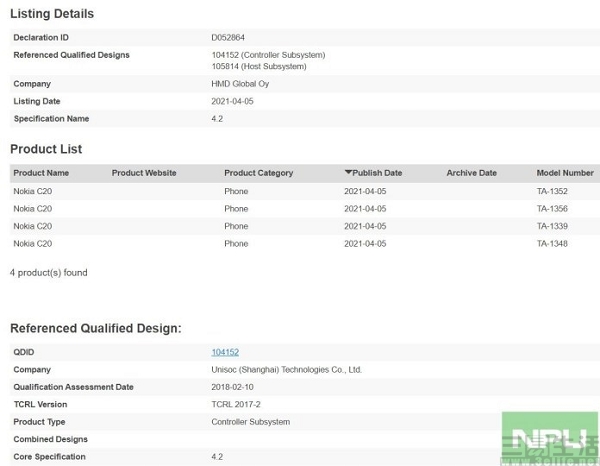Select model number TA-1339
This screenshot has height=466, width=600.
pyautogui.click(x=552, y=226)
